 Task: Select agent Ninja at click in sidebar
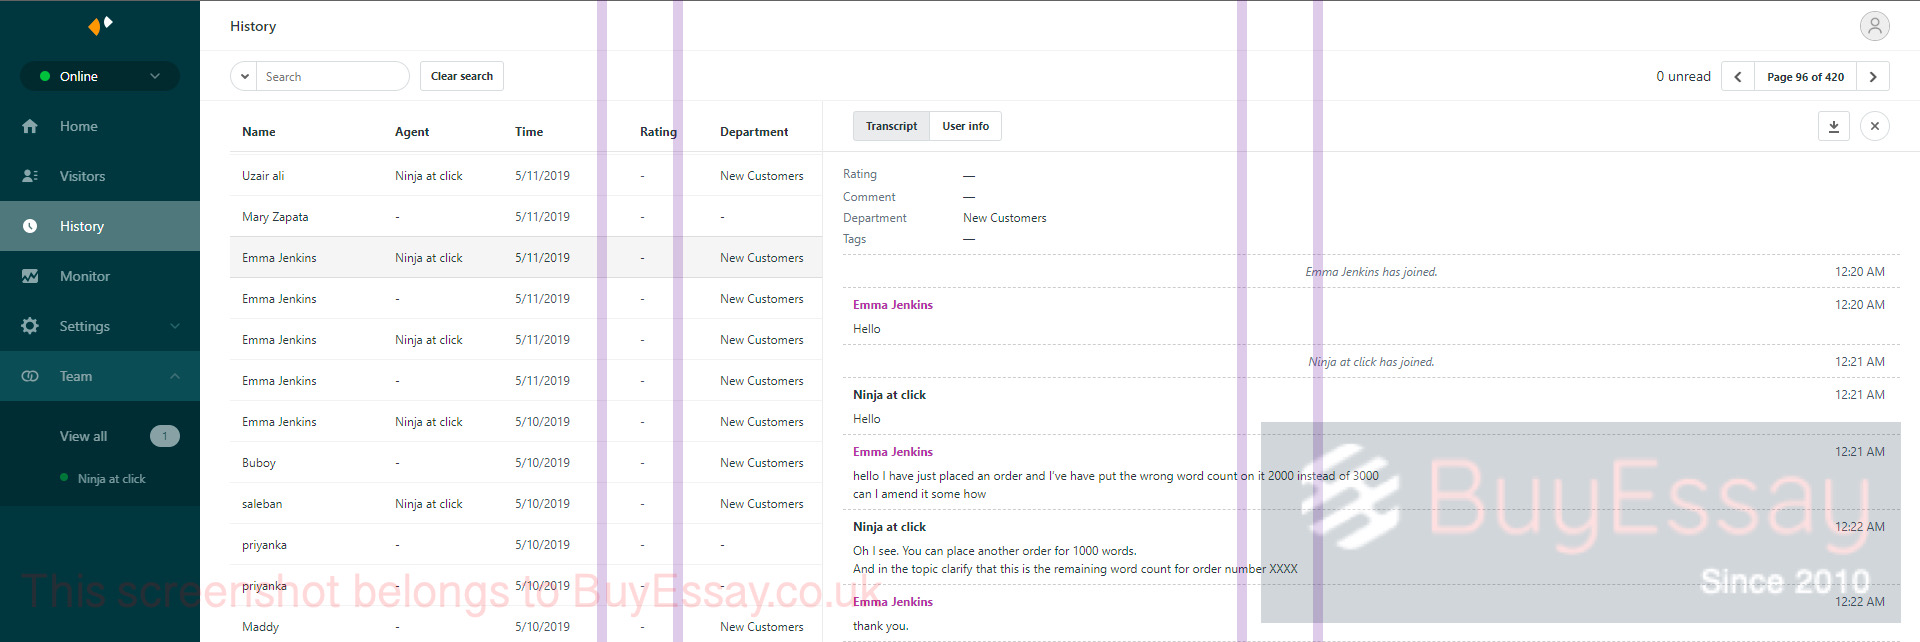click(x=111, y=479)
